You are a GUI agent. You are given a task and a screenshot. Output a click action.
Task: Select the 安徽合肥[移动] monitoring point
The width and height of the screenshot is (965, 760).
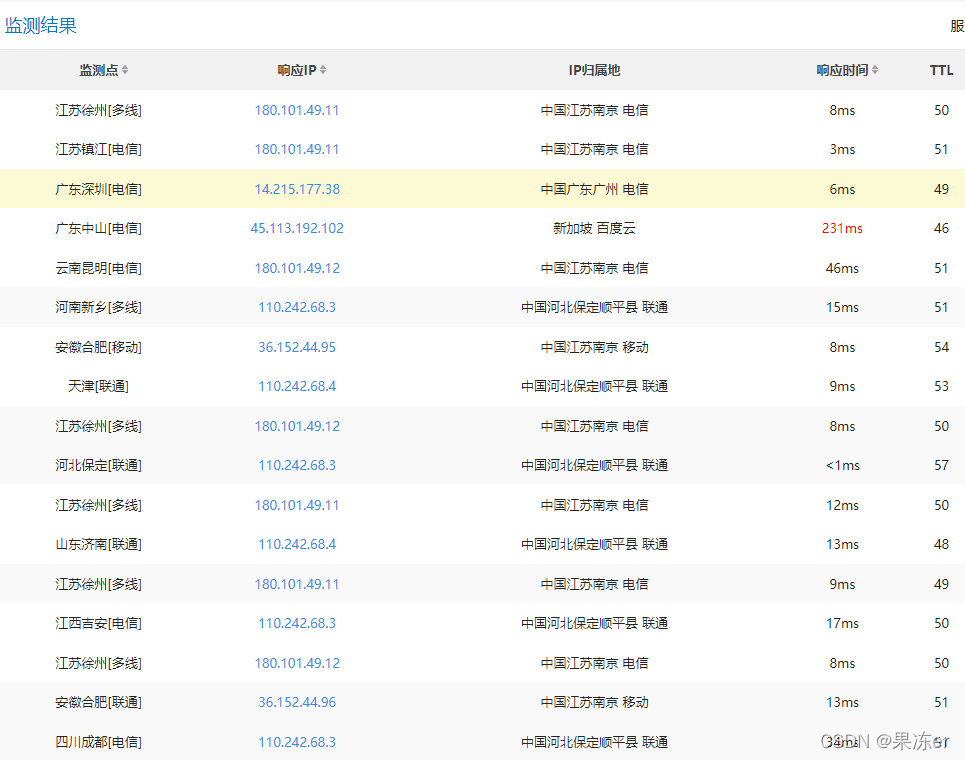[98, 347]
